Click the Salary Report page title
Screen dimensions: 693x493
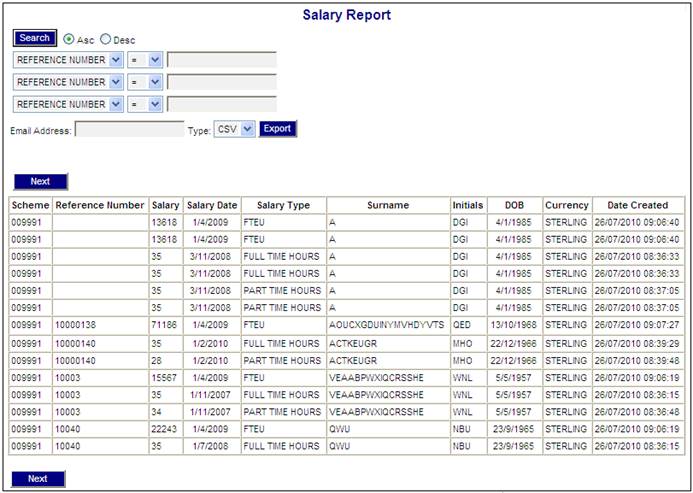347,15
